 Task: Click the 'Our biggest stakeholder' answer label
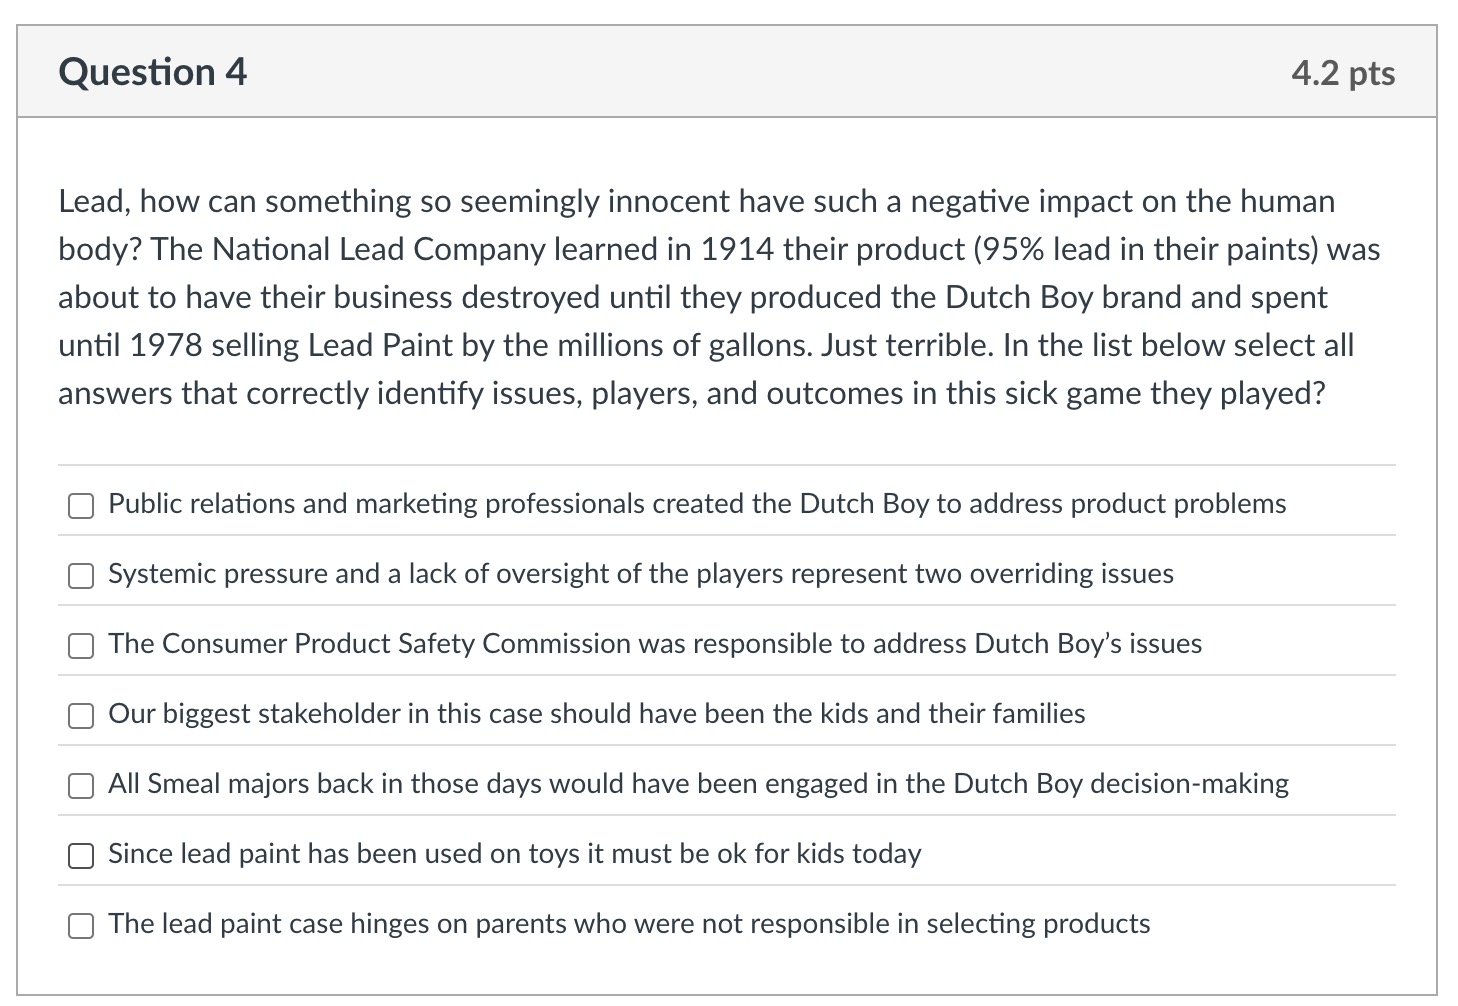click(596, 714)
